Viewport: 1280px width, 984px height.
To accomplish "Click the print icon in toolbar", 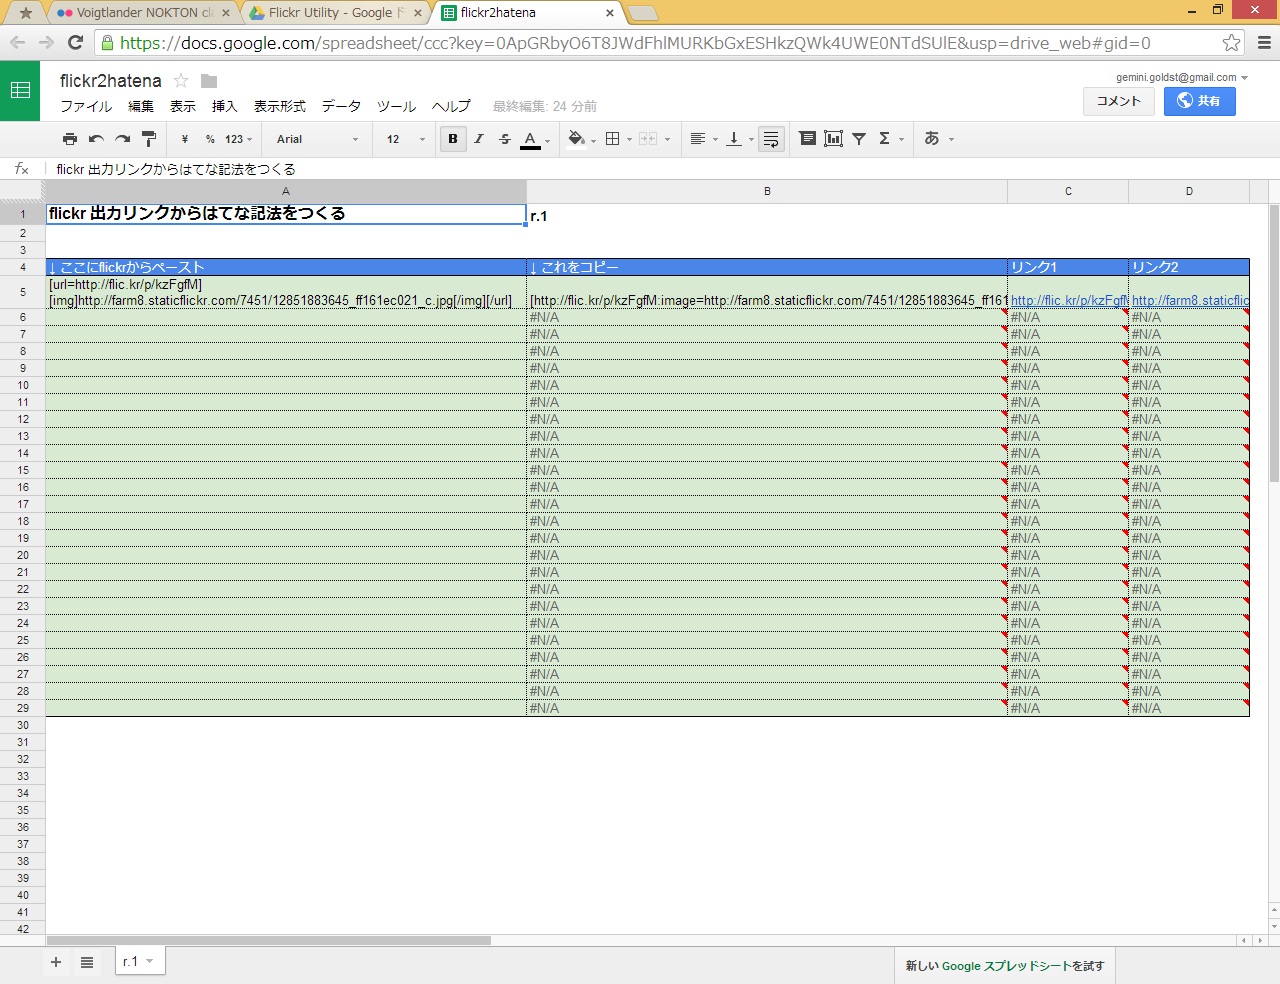I will [x=70, y=139].
